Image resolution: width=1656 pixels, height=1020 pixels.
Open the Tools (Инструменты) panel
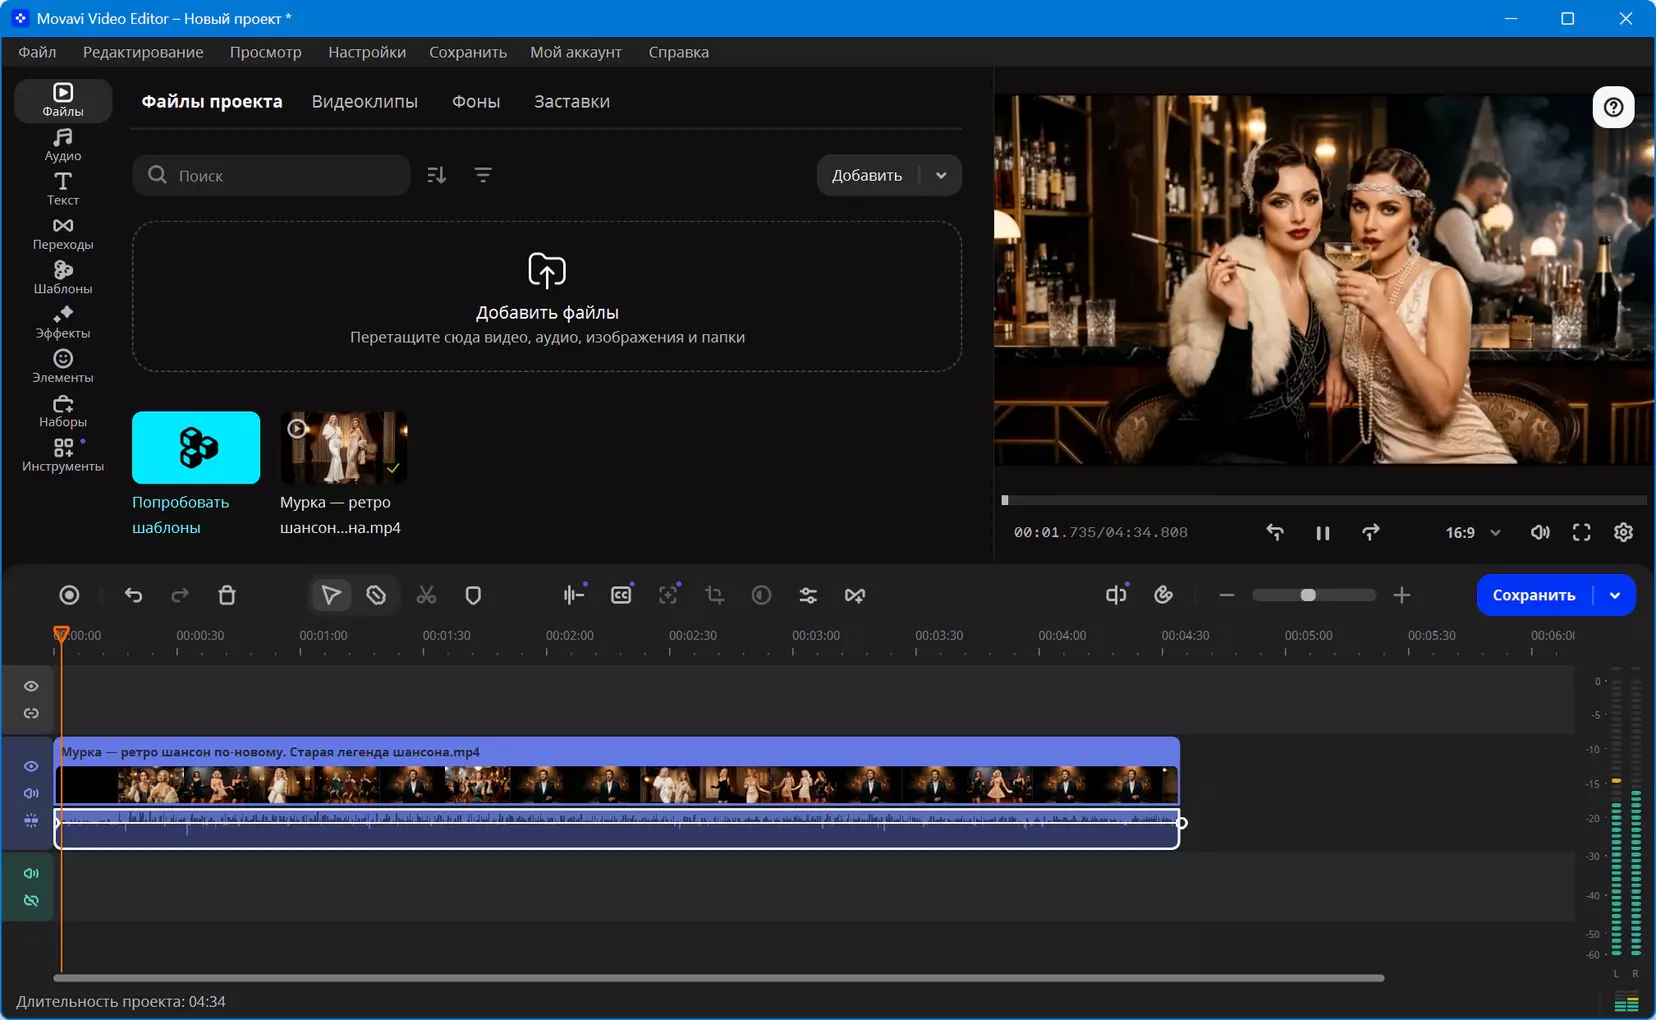62,455
